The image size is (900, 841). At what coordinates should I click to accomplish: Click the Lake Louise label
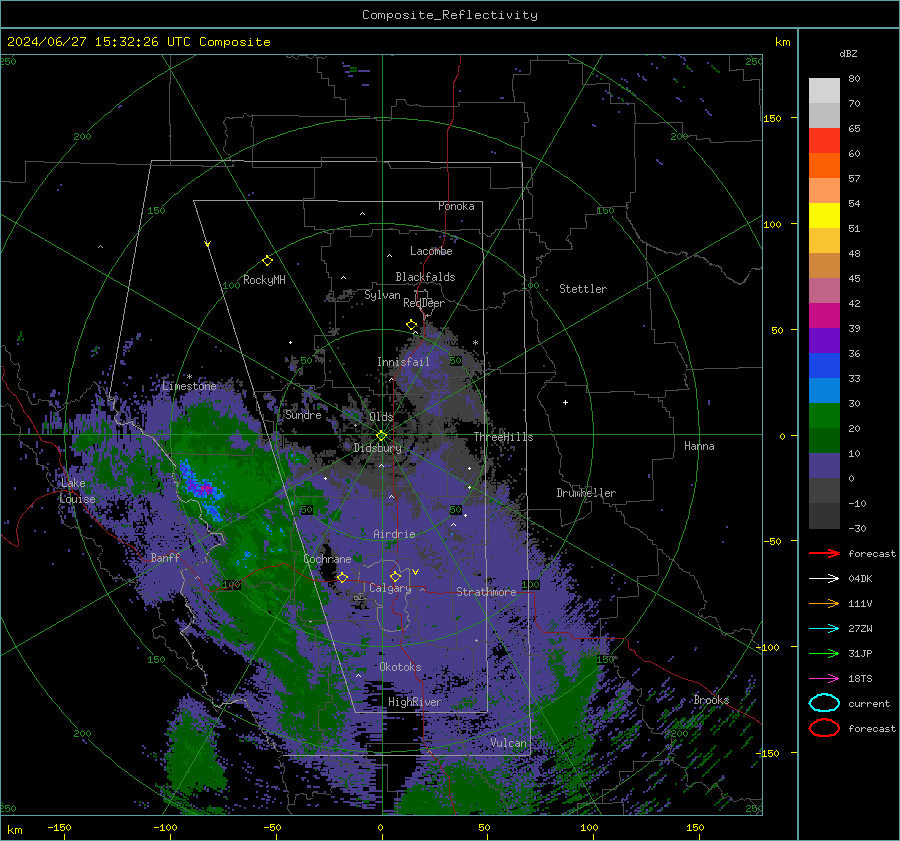pyautogui.click(x=78, y=491)
